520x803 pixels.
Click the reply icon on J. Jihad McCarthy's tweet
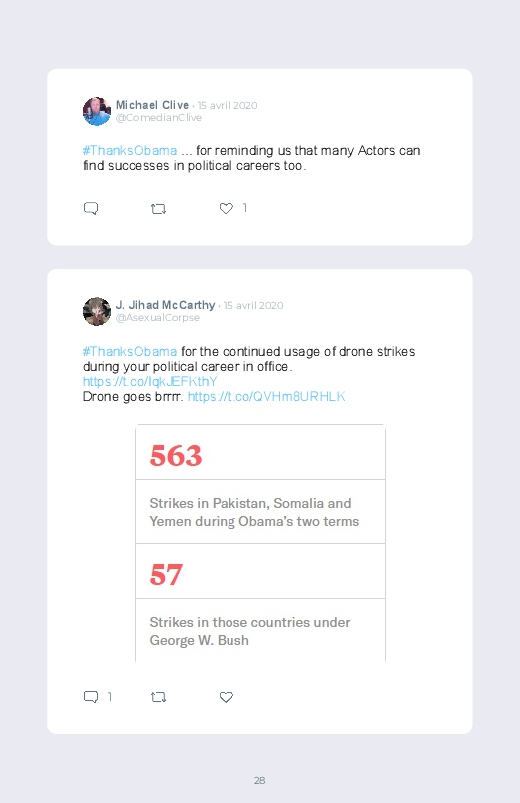(91, 697)
